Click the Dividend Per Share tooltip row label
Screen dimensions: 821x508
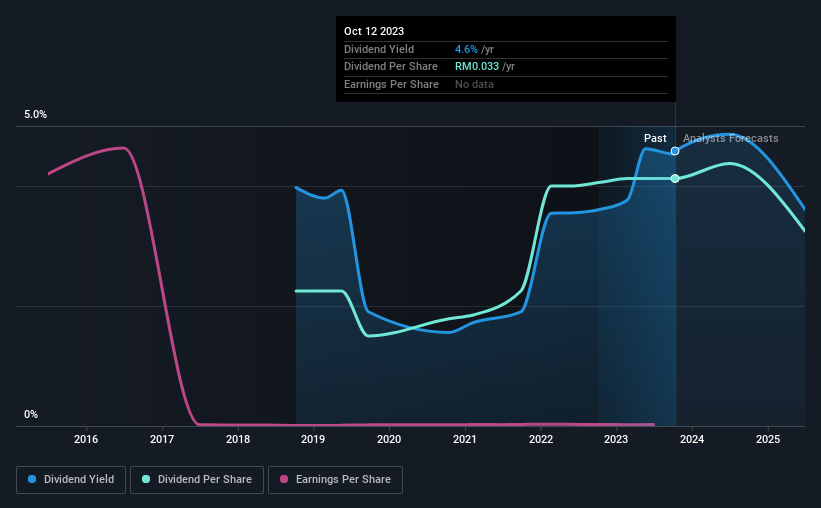(x=391, y=67)
